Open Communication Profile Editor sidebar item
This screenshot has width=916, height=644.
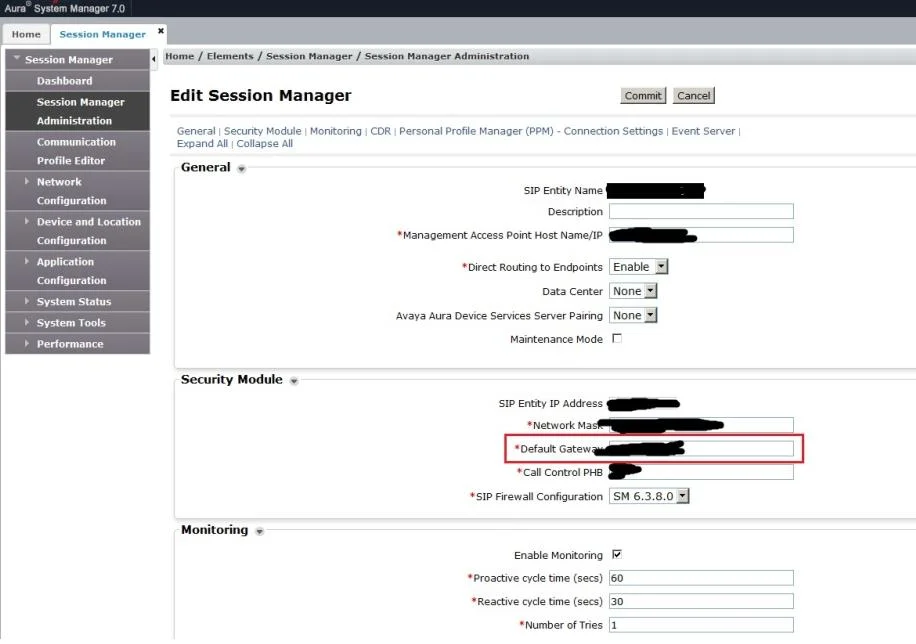point(77,151)
